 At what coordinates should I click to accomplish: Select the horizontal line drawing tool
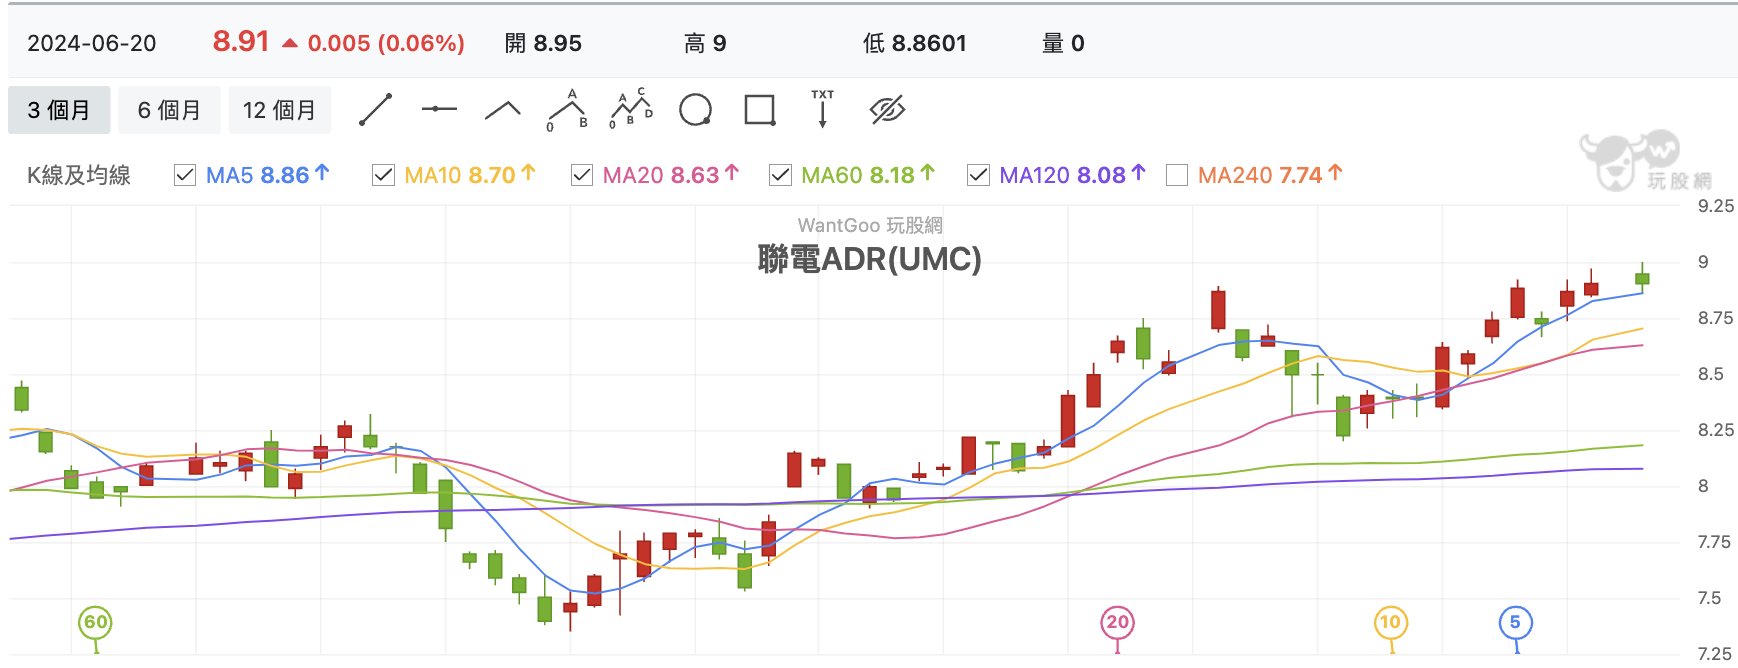439,109
